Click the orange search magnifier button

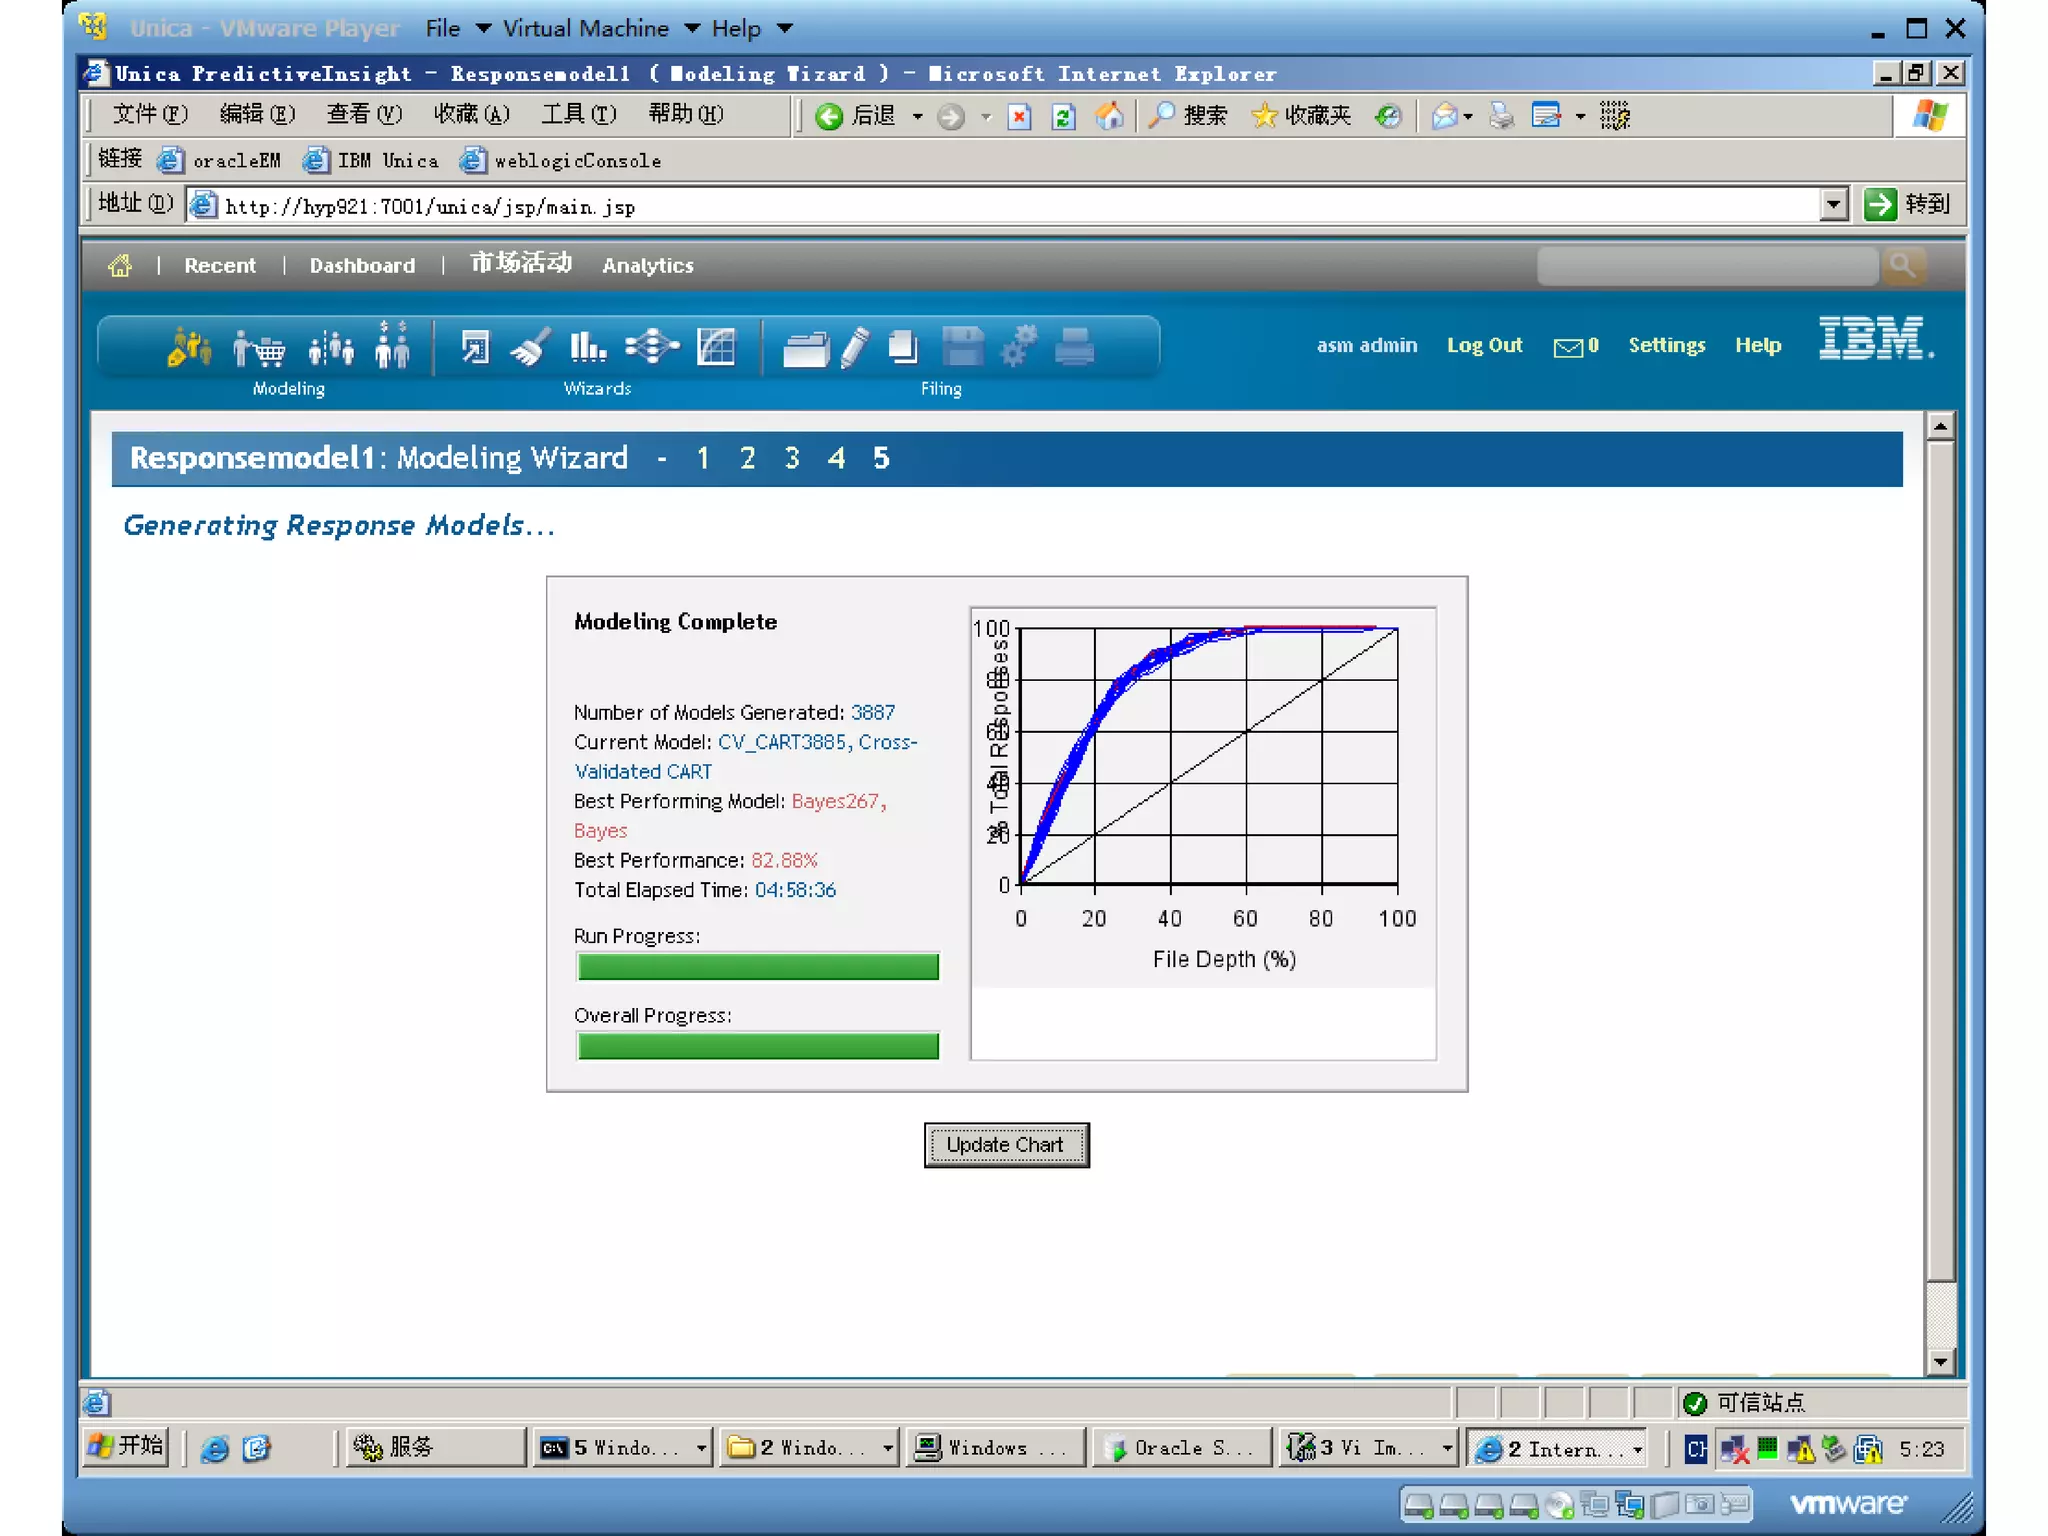coord(1902,266)
